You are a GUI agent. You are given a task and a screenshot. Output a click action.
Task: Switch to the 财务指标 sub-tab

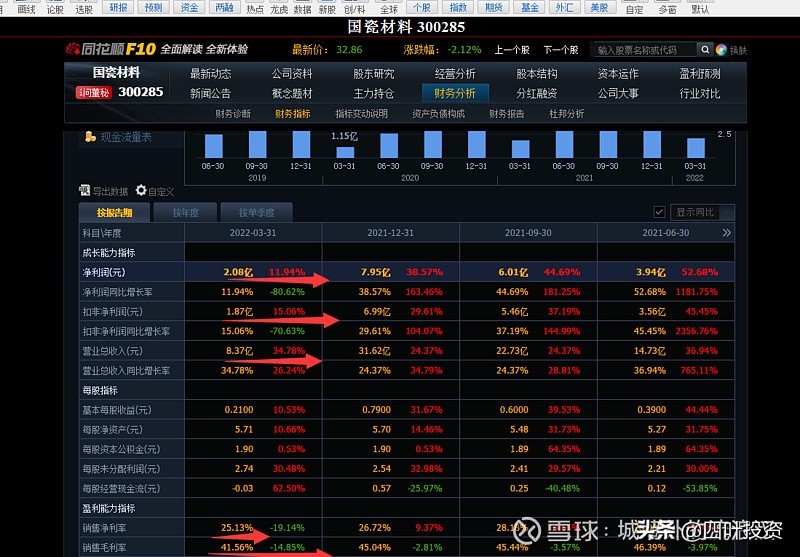point(292,114)
